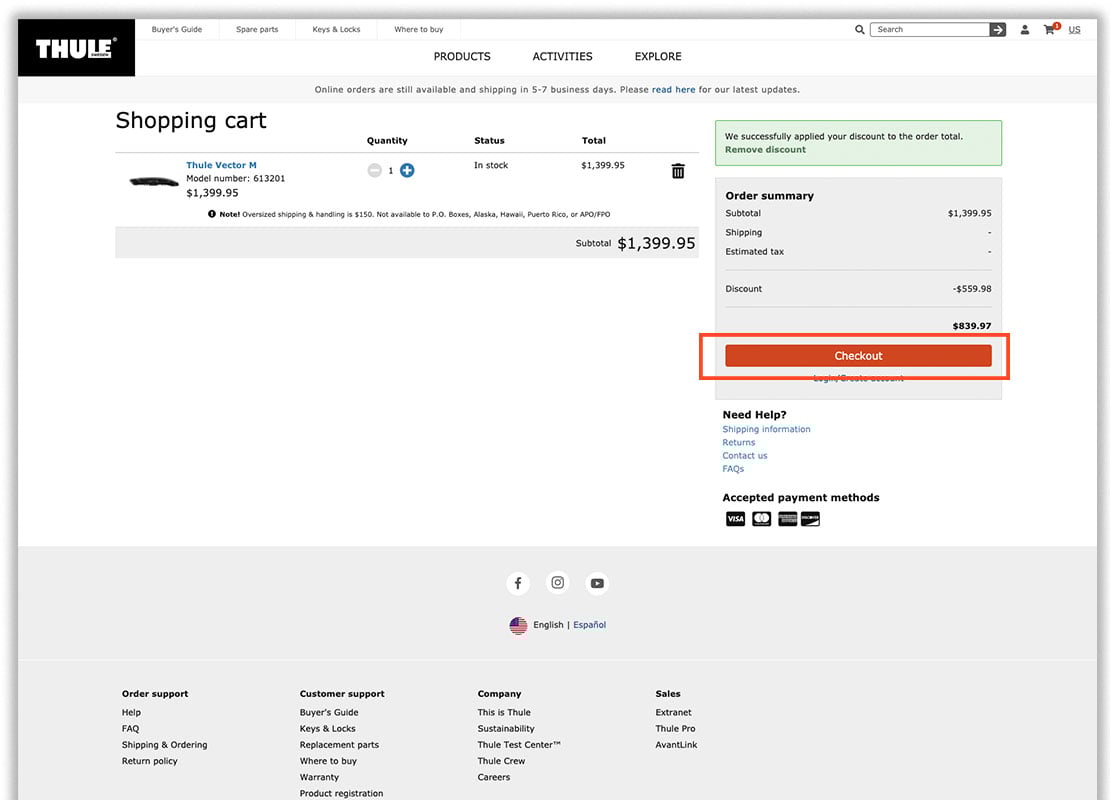Viewport: 1110px width, 800px height.
Task: Open the user account icon
Action: [1025, 30]
